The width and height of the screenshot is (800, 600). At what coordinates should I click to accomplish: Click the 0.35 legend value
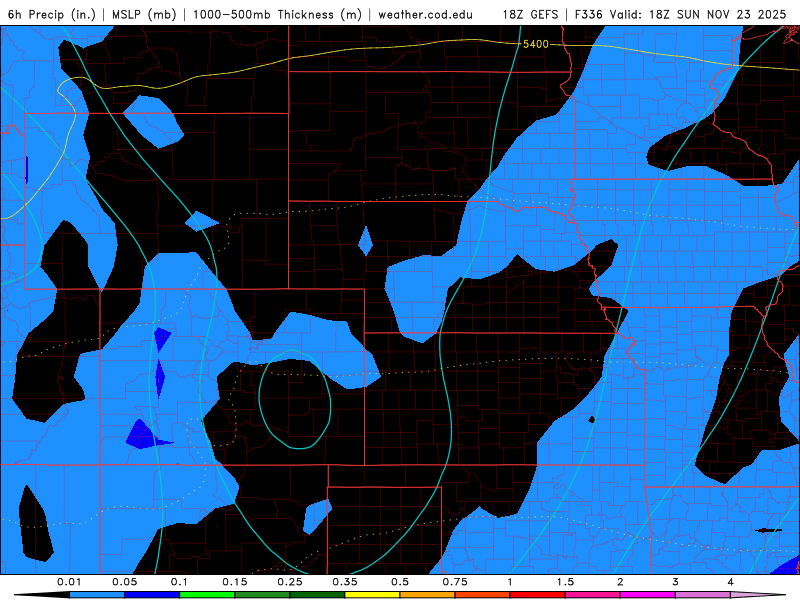(x=345, y=582)
